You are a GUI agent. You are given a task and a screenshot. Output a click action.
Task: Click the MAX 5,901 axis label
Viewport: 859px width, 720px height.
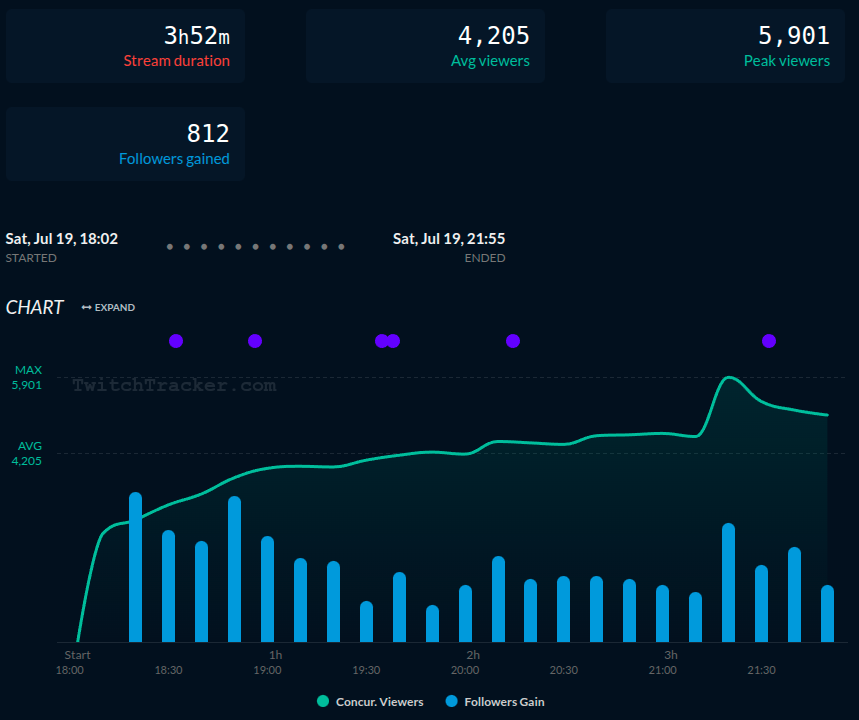click(27, 378)
